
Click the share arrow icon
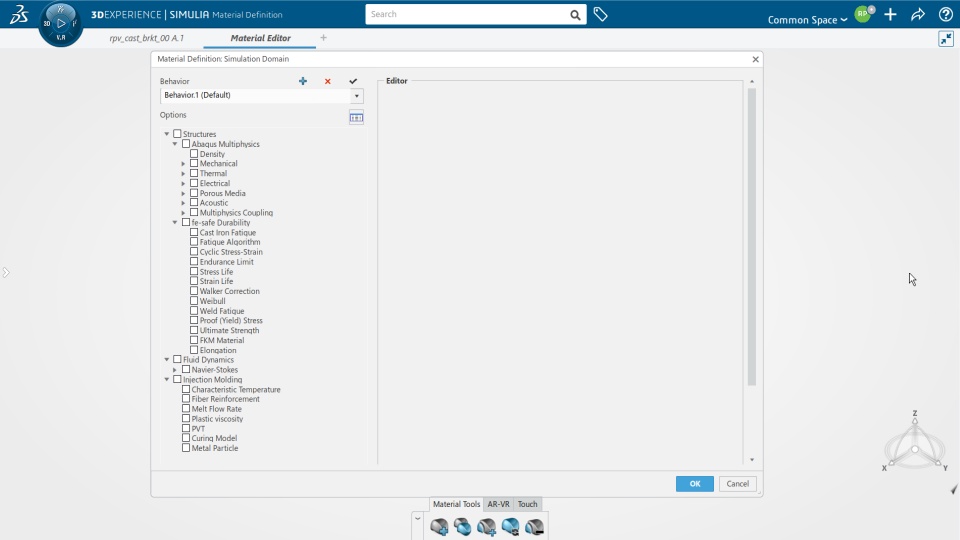click(918, 15)
